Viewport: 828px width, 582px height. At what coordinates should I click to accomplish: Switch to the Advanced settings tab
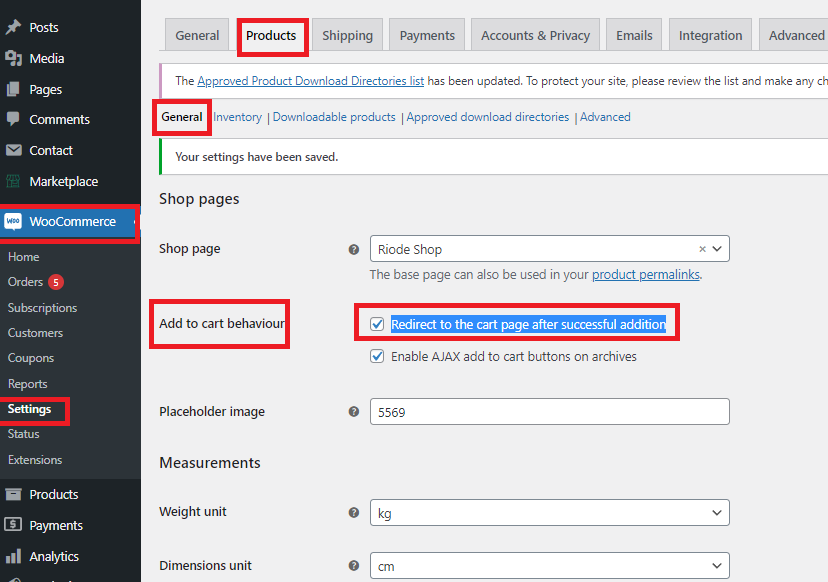794,35
